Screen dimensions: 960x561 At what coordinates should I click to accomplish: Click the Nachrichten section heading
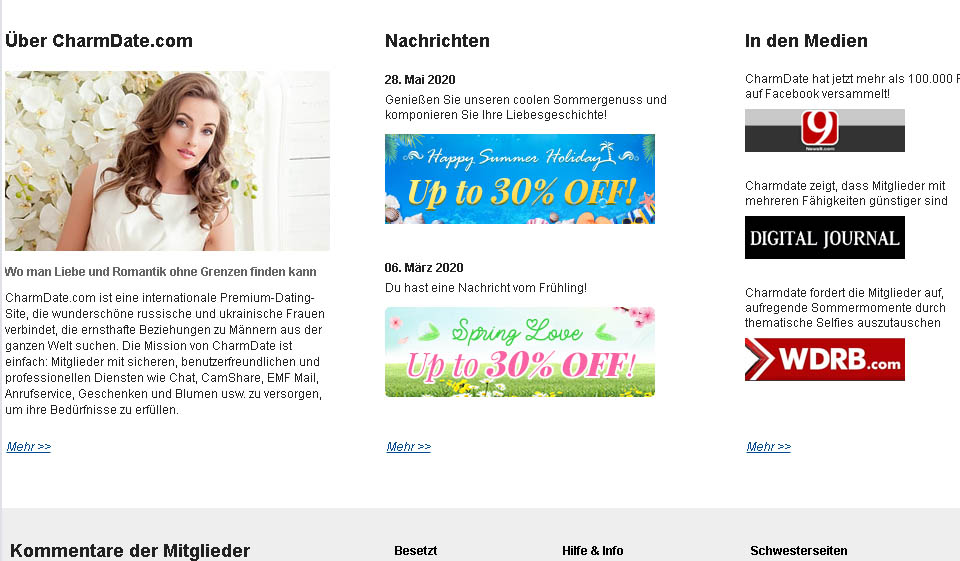tap(437, 41)
